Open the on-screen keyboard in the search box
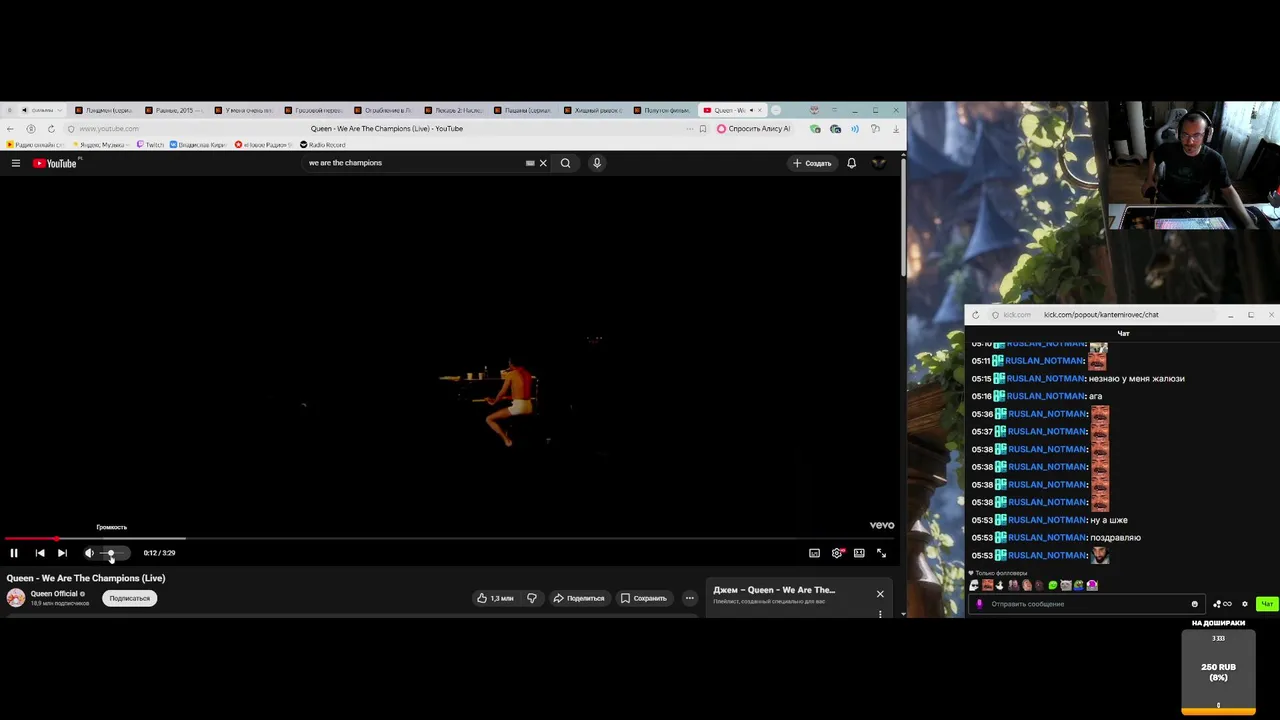The height and width of the screenshot is (720, 1280). click(530, 163)
